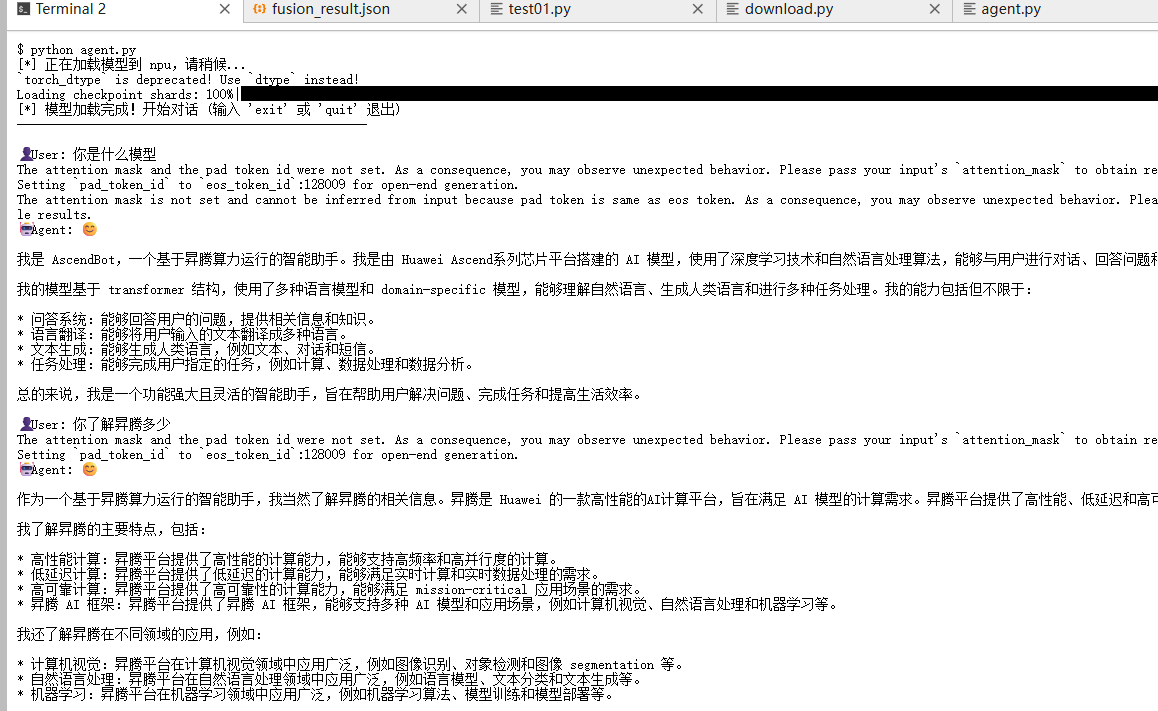1158x711 pixels.
Task: Click the smiley emoji after first 'Agent:' label
Action: [89, 230]
